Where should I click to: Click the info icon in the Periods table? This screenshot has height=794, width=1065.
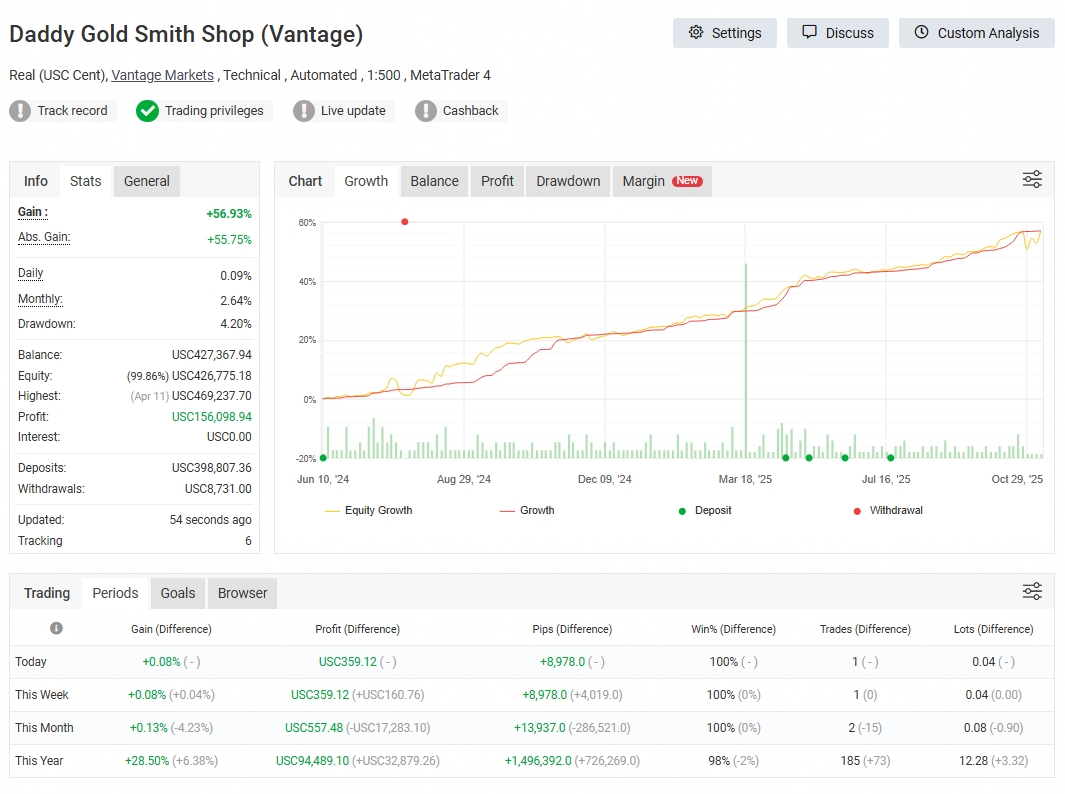click(57, 628)
